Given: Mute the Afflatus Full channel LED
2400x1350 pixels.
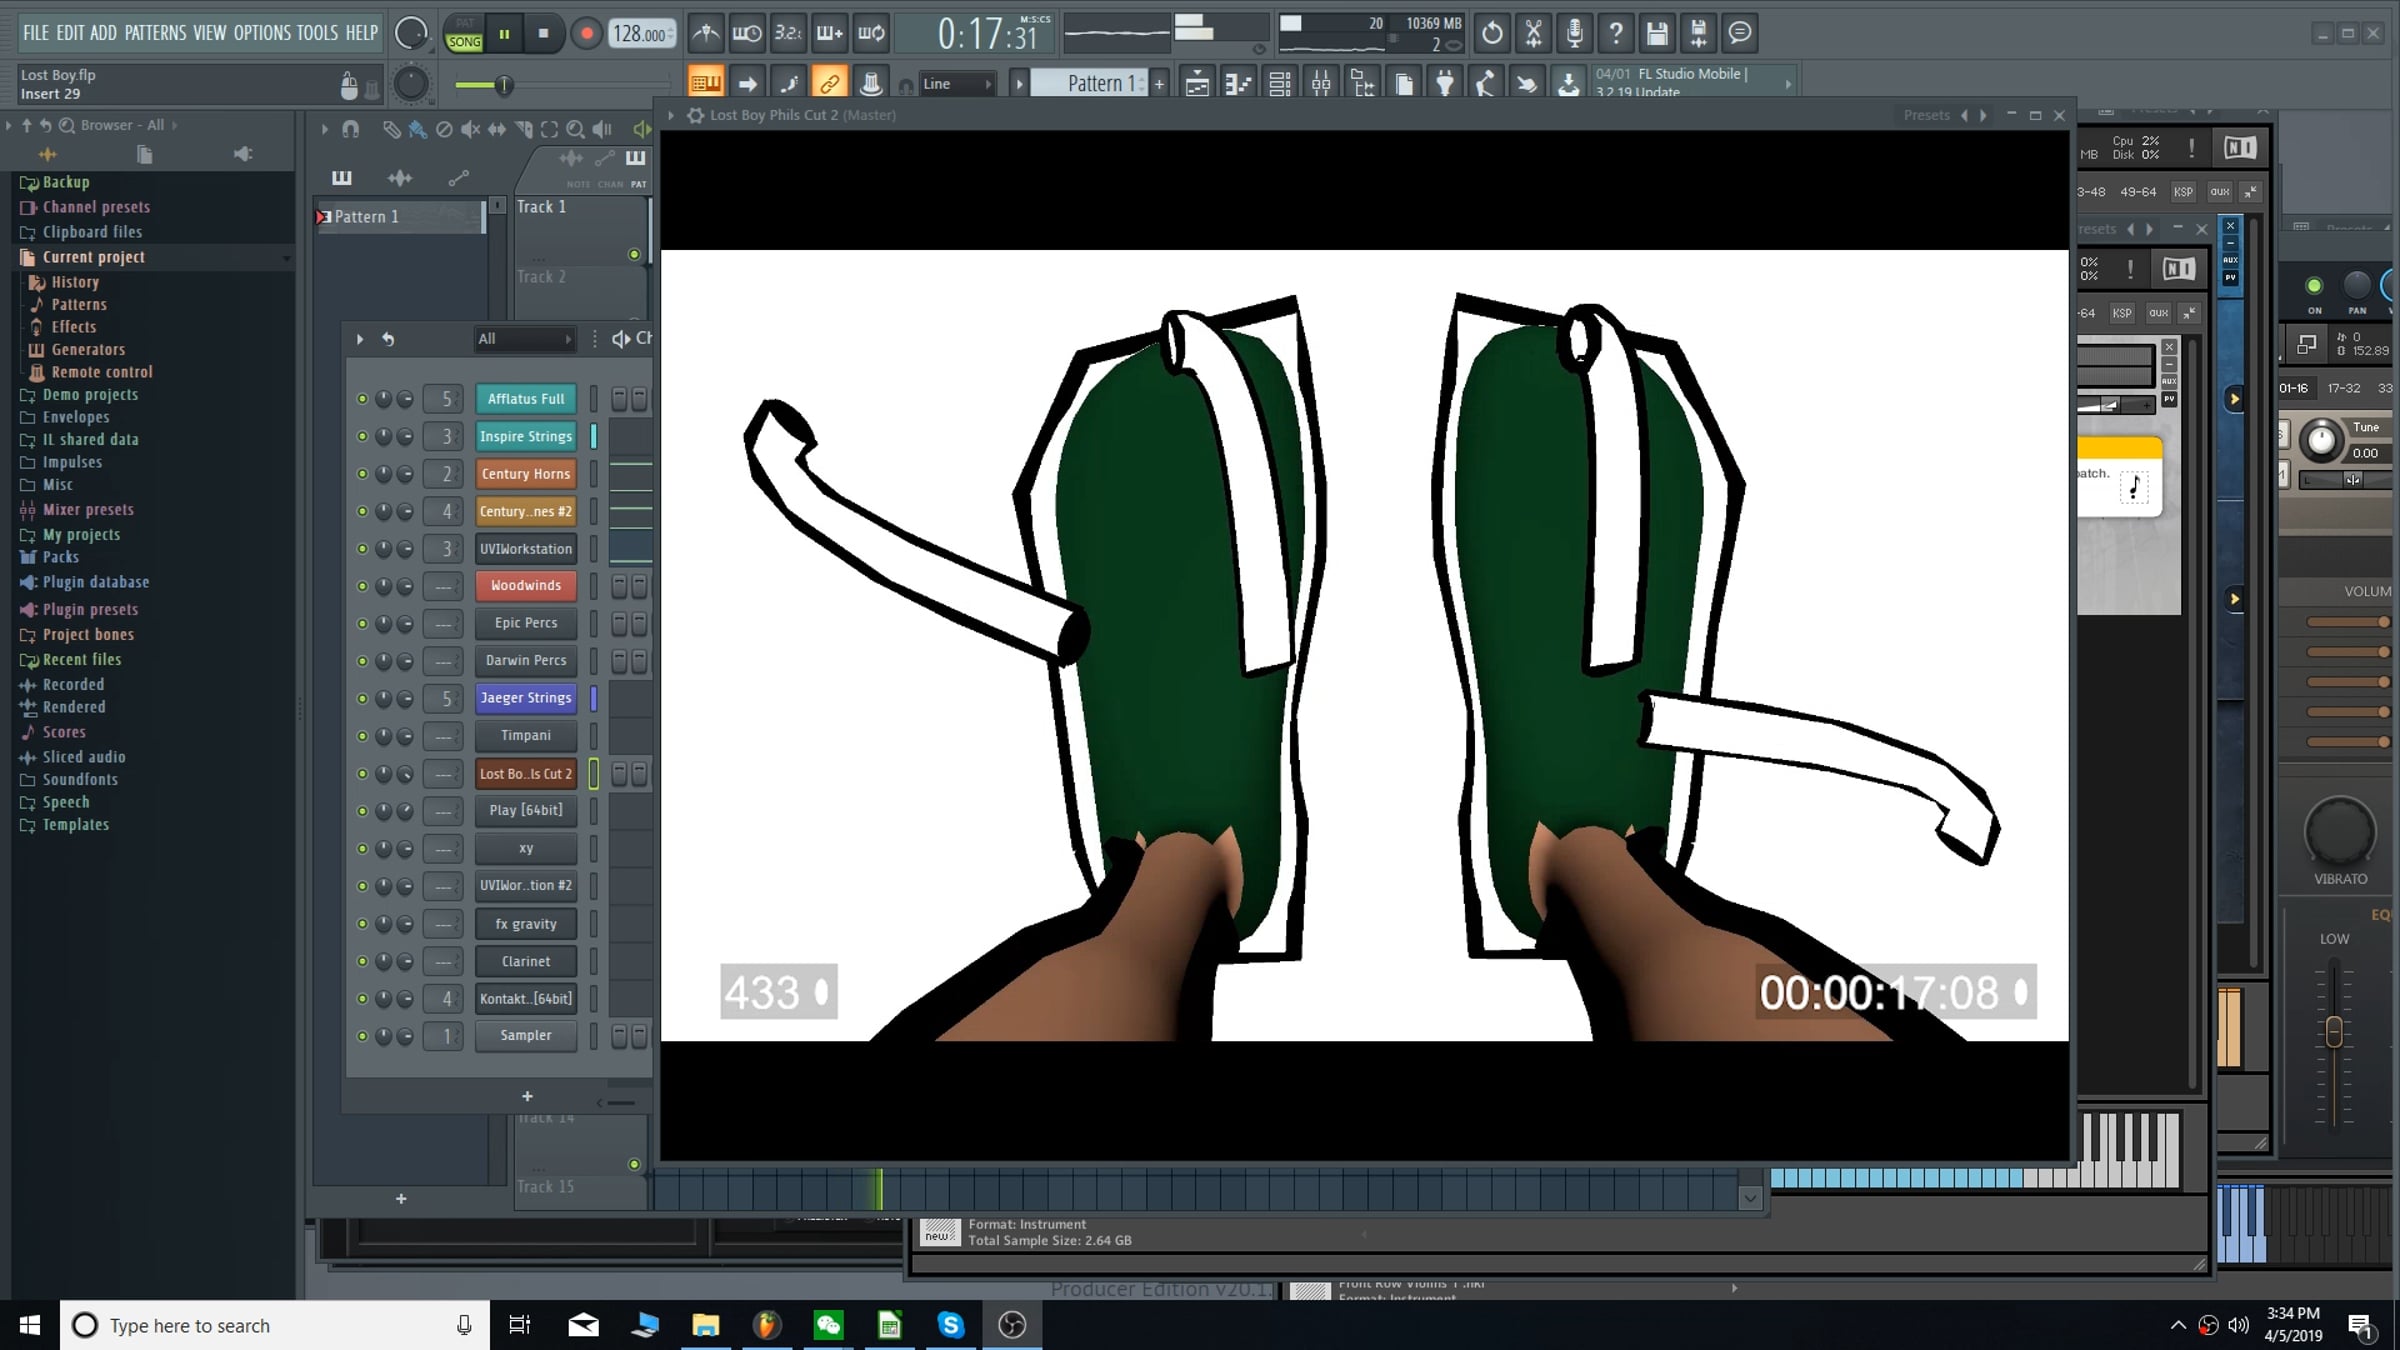Looking at the screenshot, I should coord(362,399).
